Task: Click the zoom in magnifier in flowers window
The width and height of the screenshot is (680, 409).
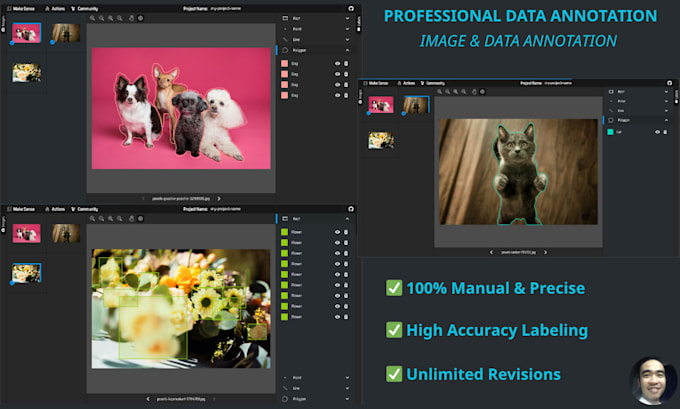Action: click(92, 219)
